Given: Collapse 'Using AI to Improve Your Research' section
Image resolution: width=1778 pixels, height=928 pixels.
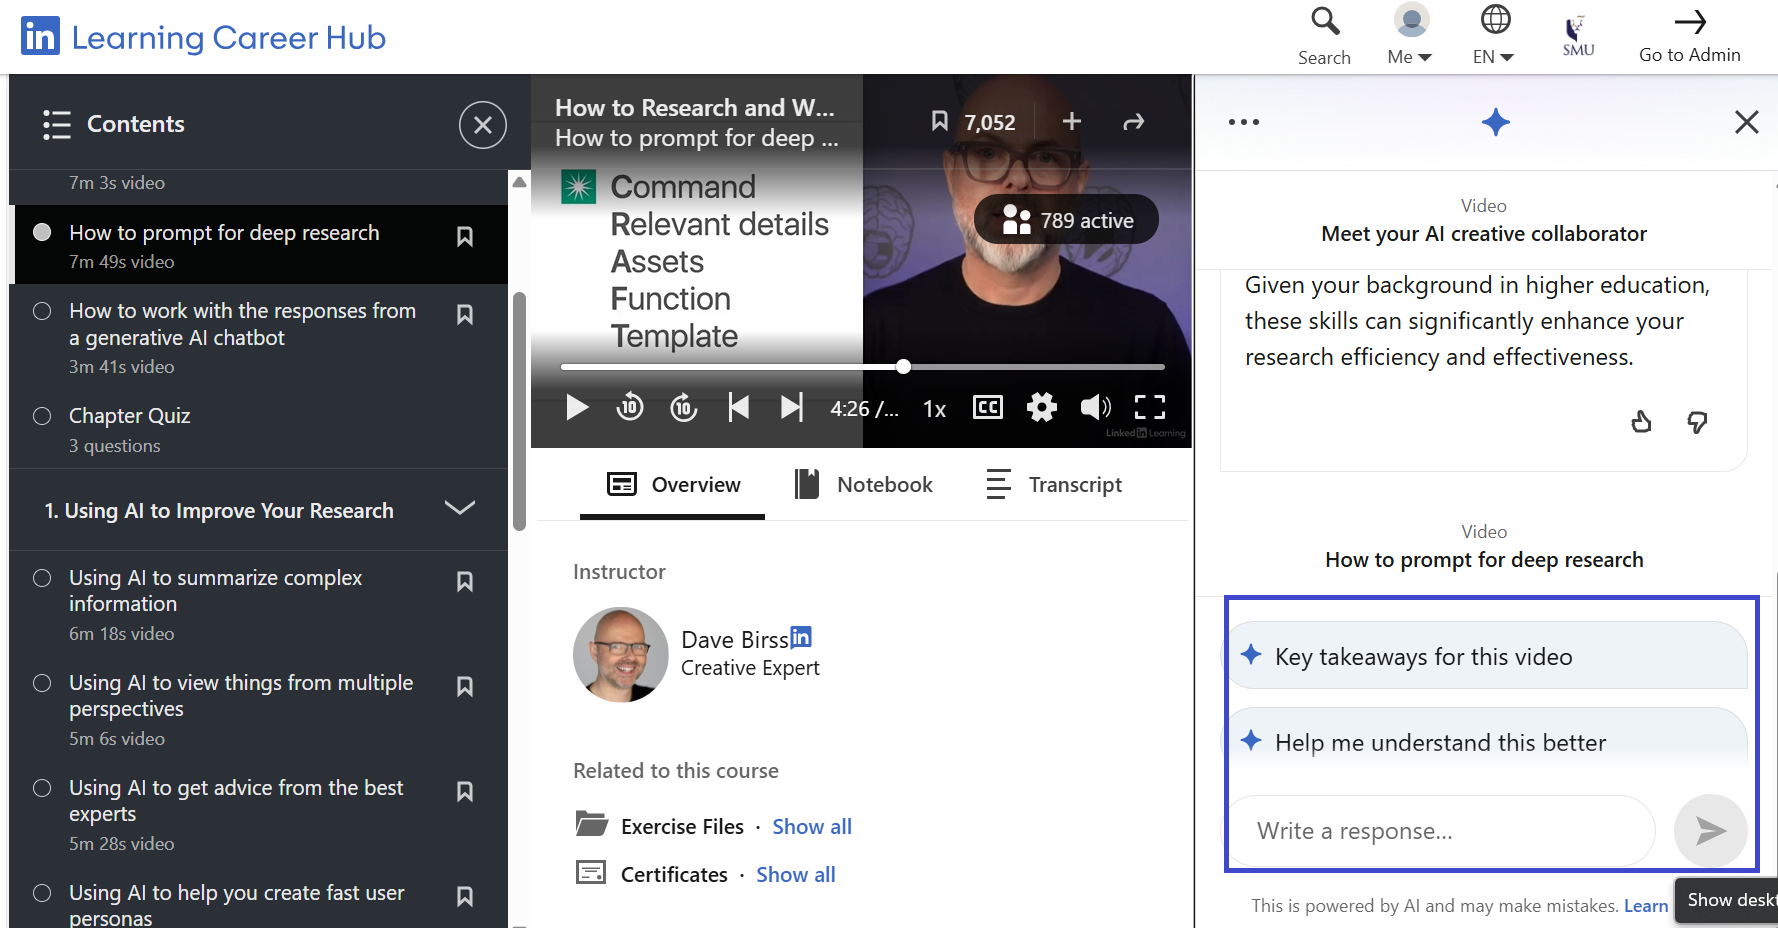Looking at the screenshot, I should 459,509.
